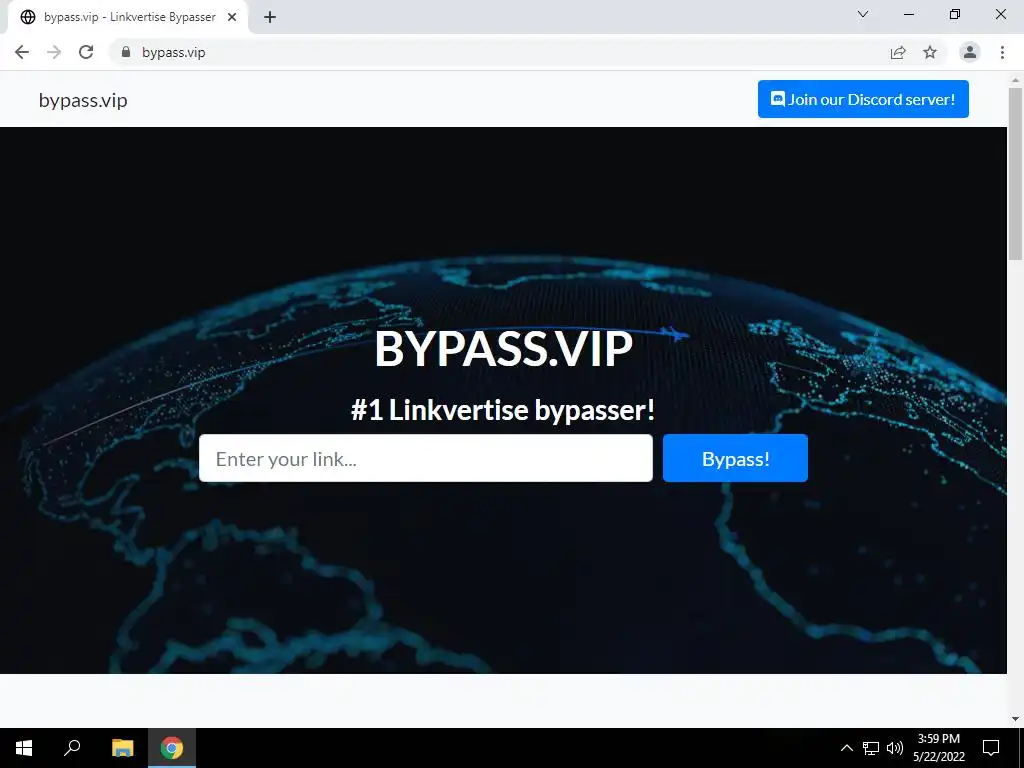Open Windows taskbar search
1024x768 pixels.
[x=72, y=748]
